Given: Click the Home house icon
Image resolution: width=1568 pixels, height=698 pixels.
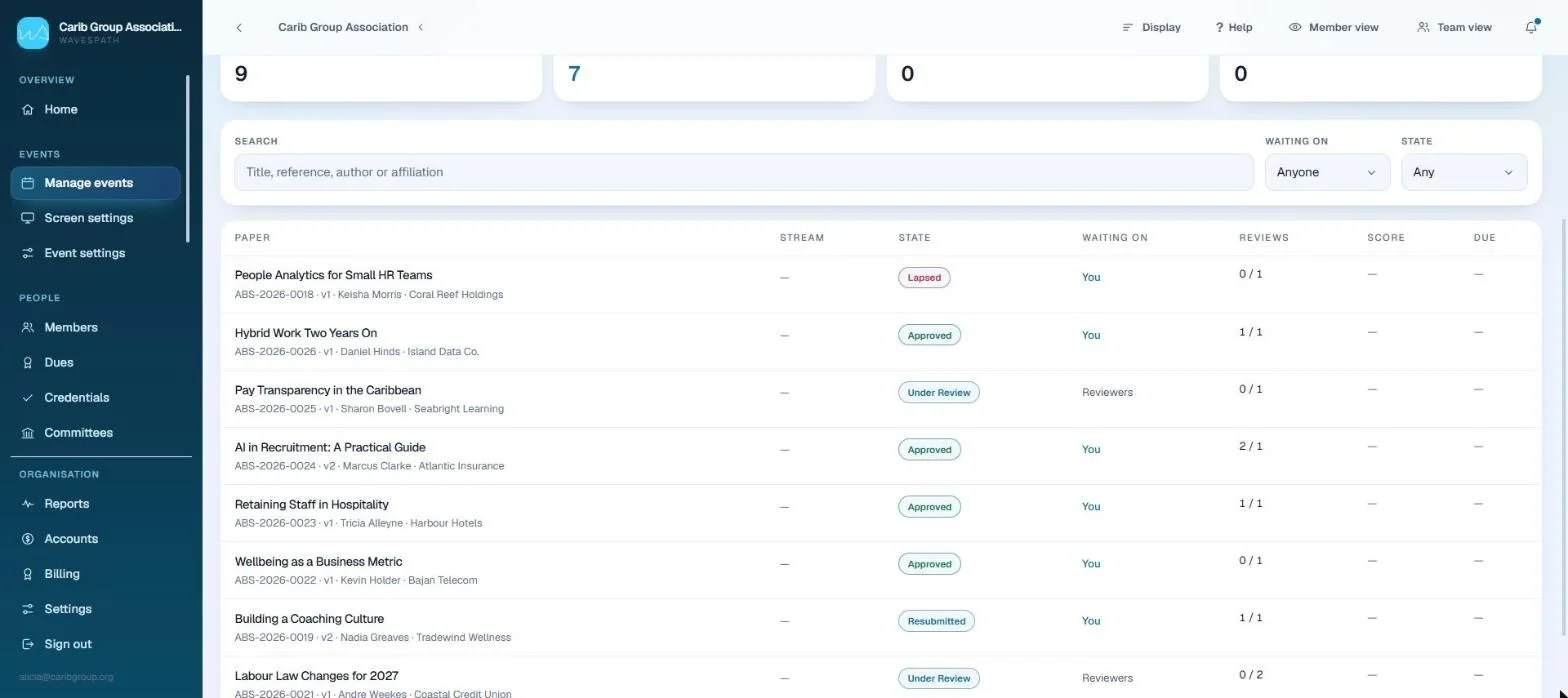Looking at the screenshot, I should tap(28, 109).
